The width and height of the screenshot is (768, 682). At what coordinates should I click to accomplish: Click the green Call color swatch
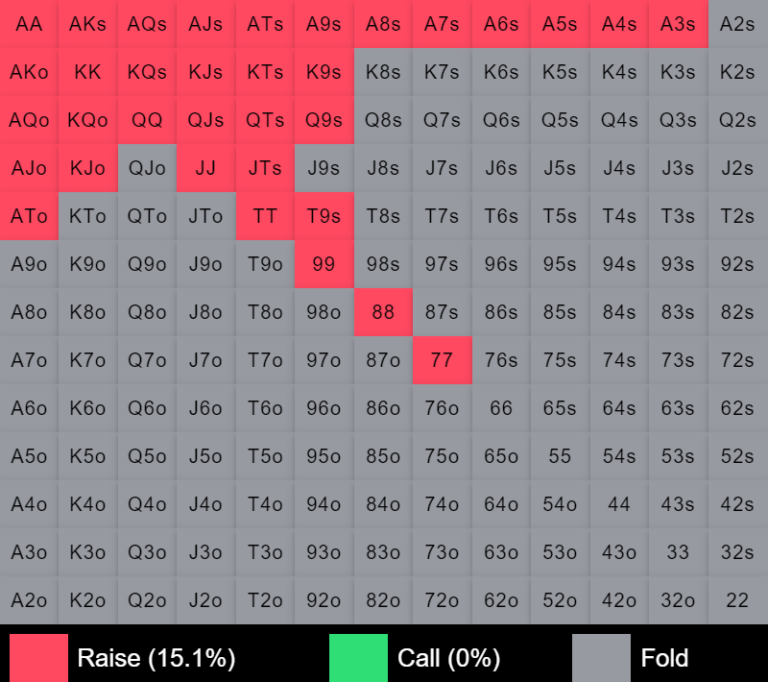pos(358,657)
